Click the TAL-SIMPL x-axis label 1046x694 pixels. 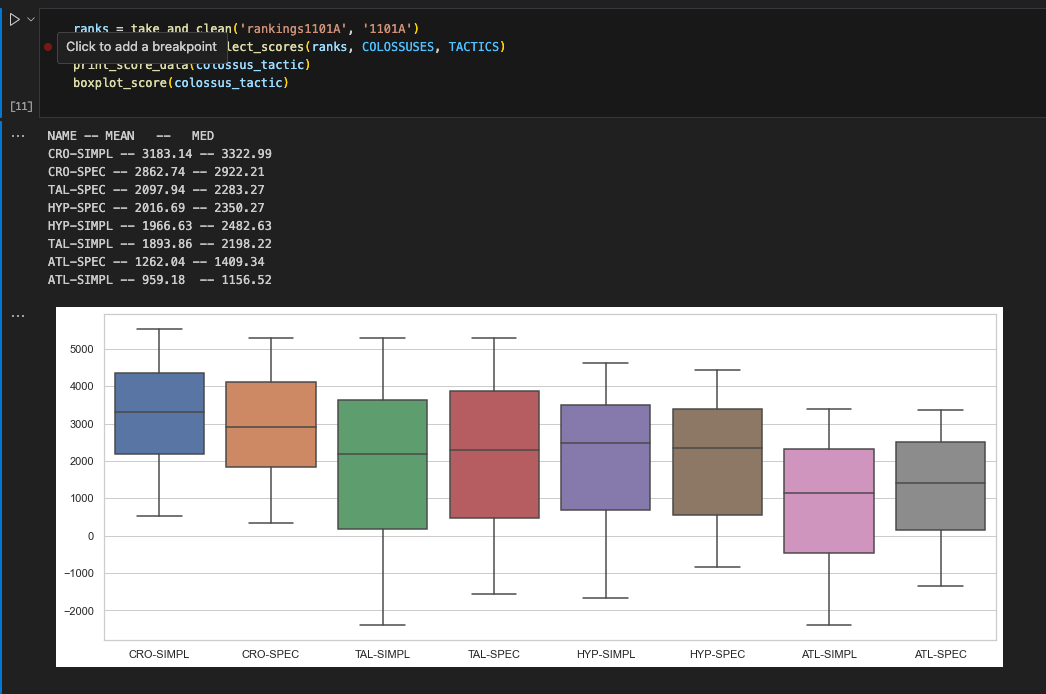click(x=382, y=655)
